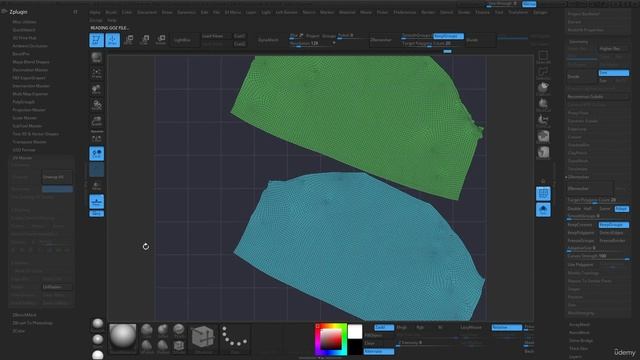Toggle Adapt in ZRemesher options
Viewport: 640px width, 360px height.
click(622, 209)
